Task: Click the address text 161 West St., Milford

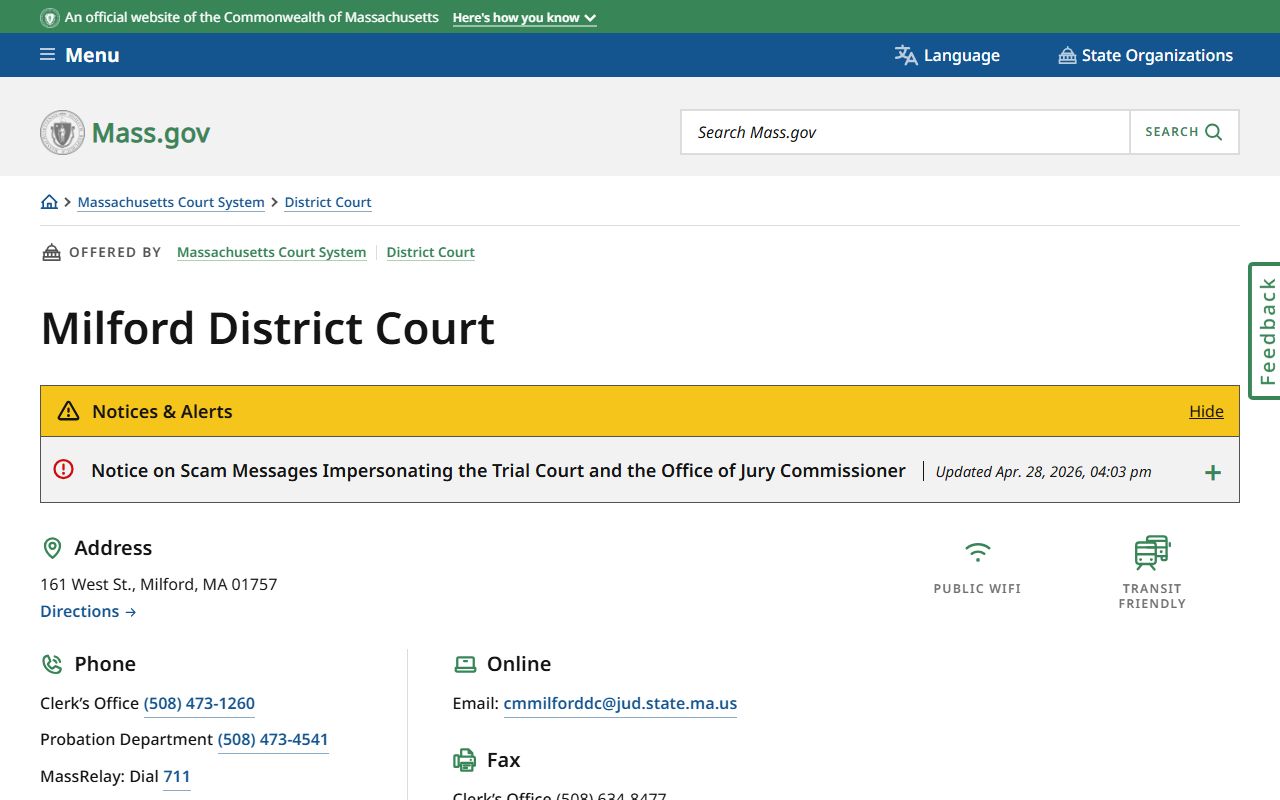Action: [x=159, y=584]
